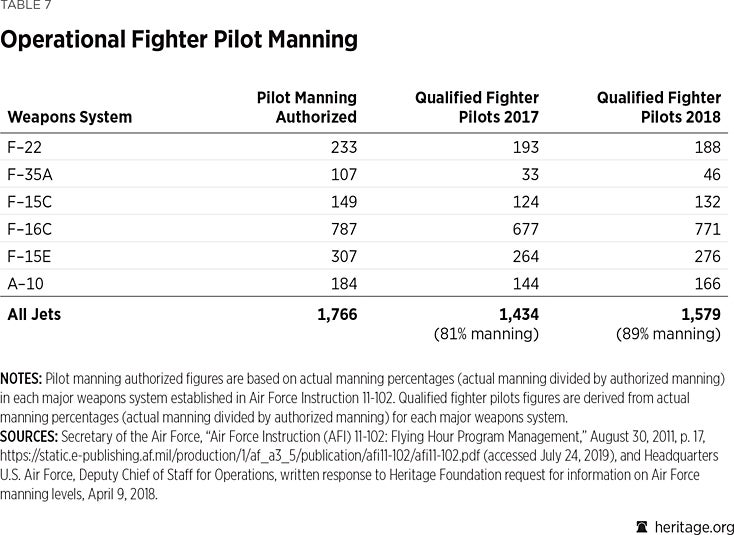Click the F–16C authorized value 787
734x535 pixels.
341,229
